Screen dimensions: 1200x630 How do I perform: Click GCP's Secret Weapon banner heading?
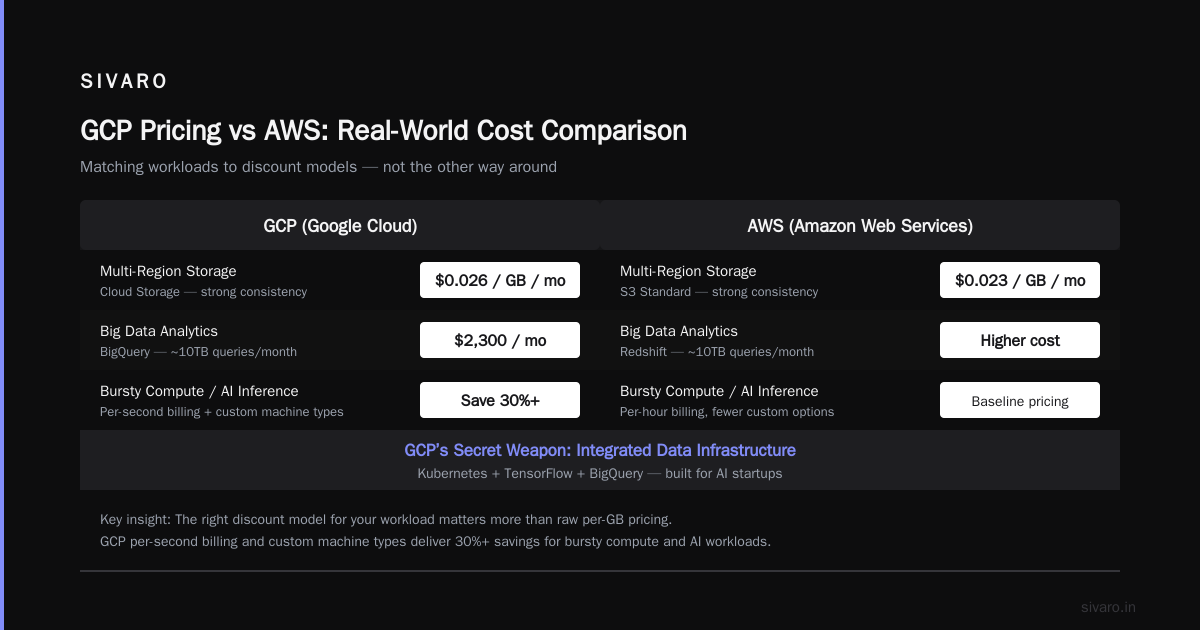600,450
